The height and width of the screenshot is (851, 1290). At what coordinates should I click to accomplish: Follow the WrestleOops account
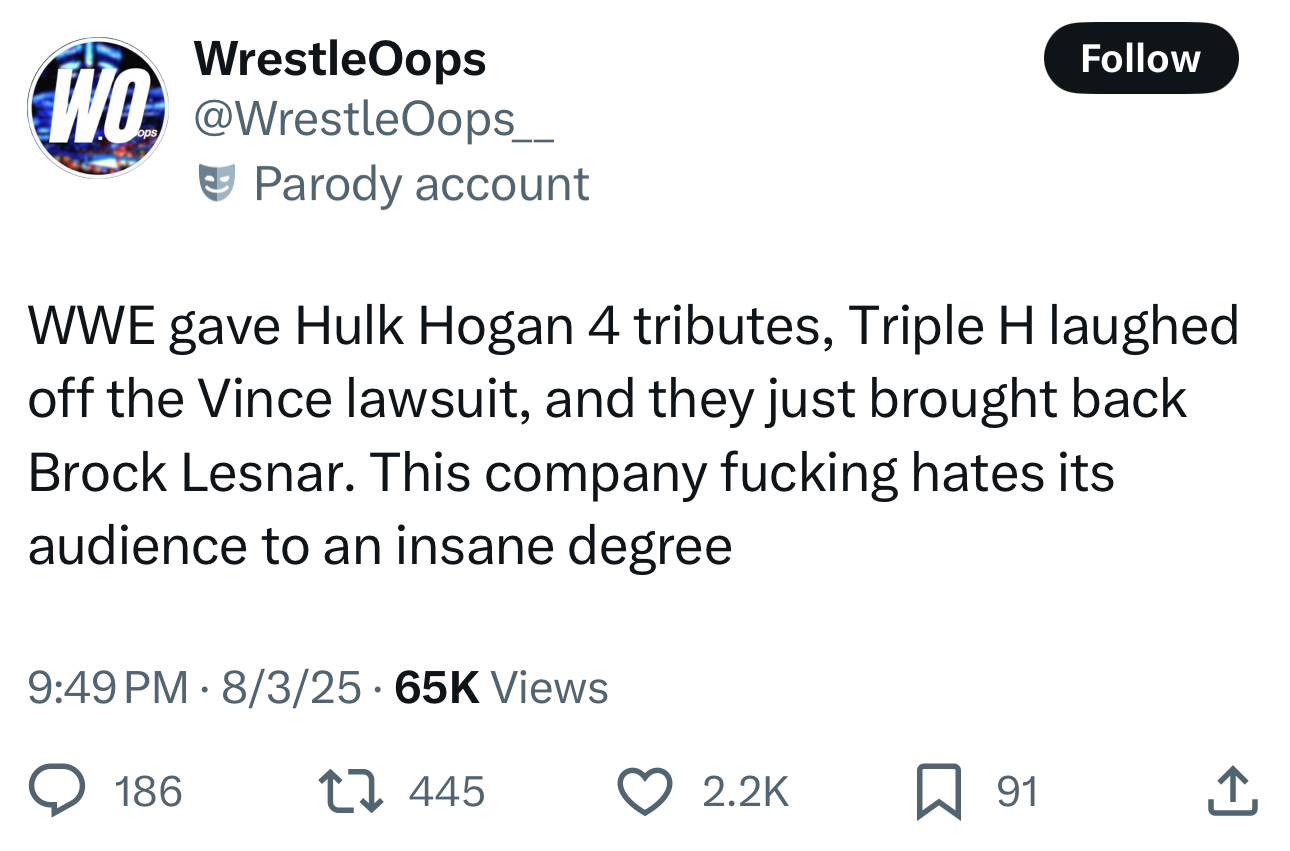[x=1140, y=58]
